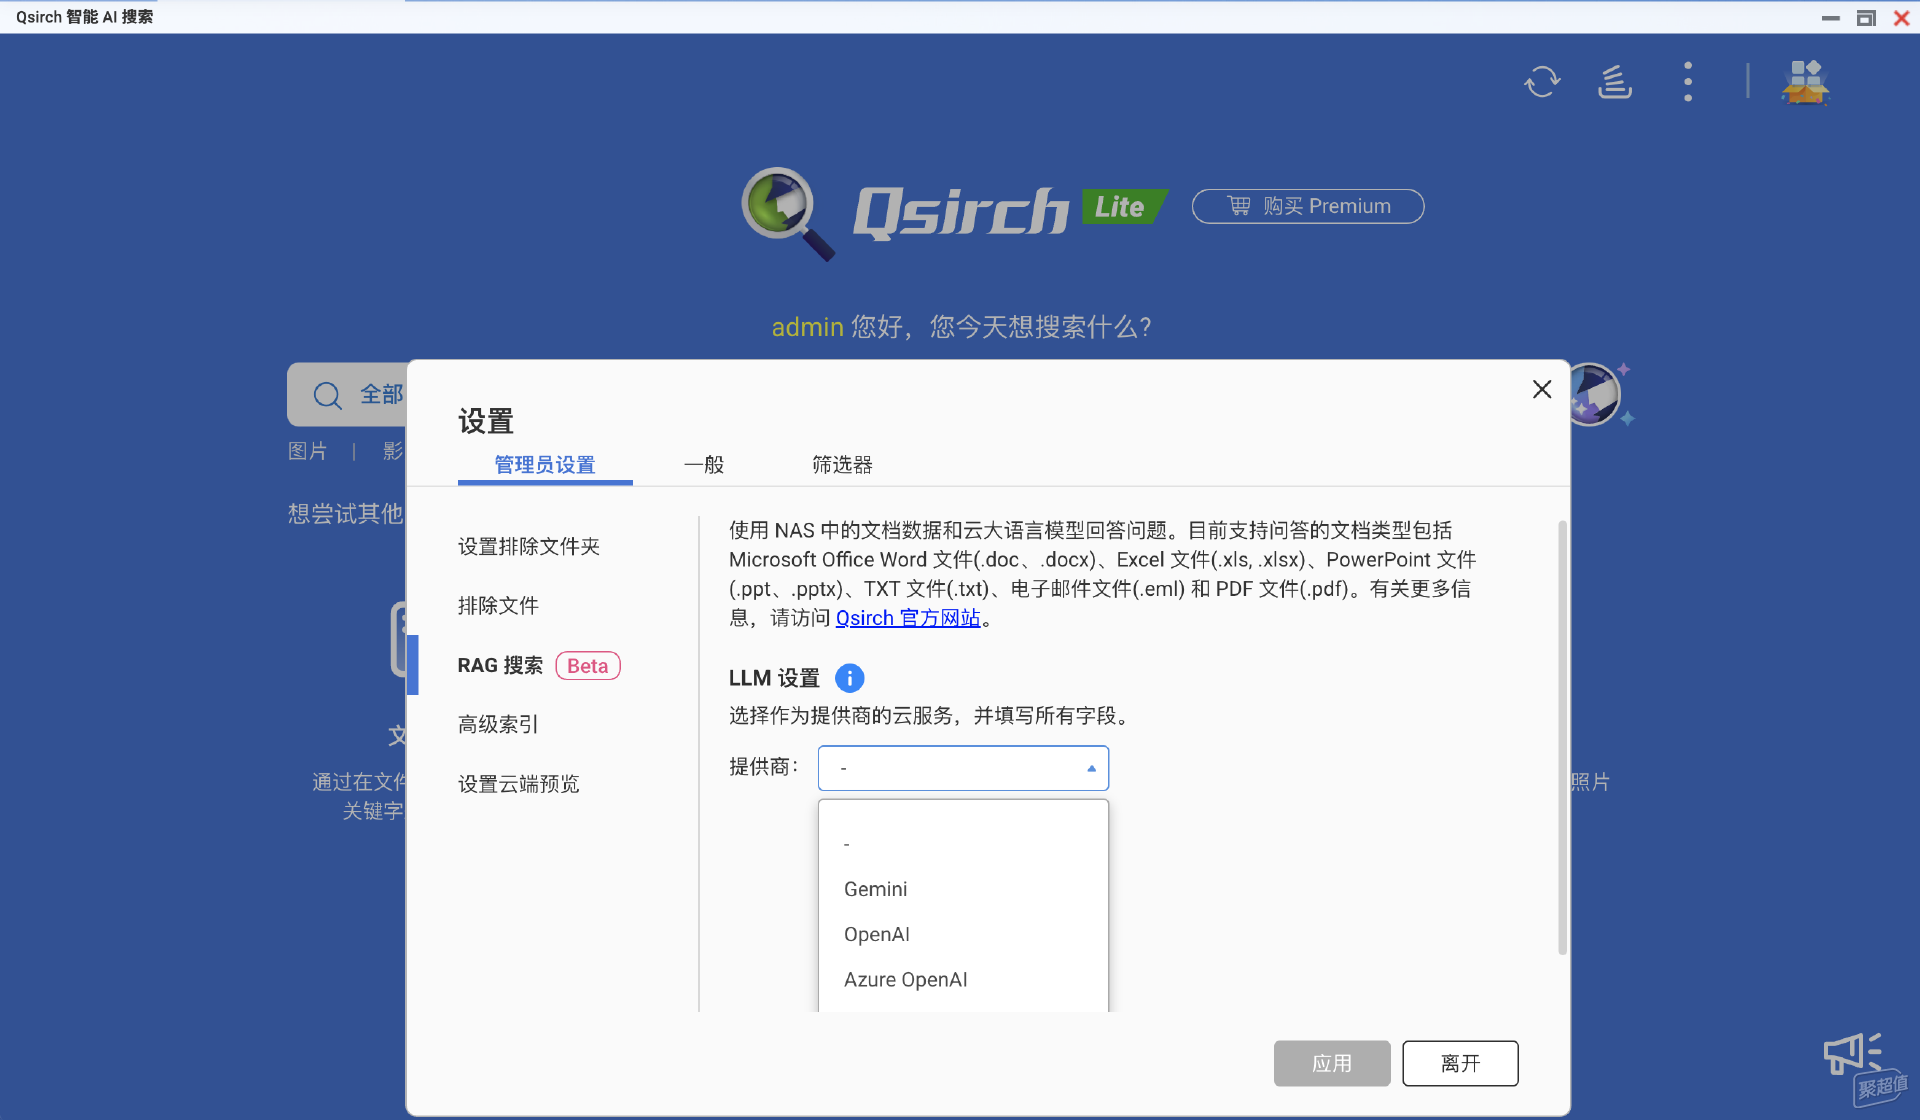Screen dimensions: 1920x1120
Task: Open the three-dot more options menu
Action: [x=1688, y=82]
